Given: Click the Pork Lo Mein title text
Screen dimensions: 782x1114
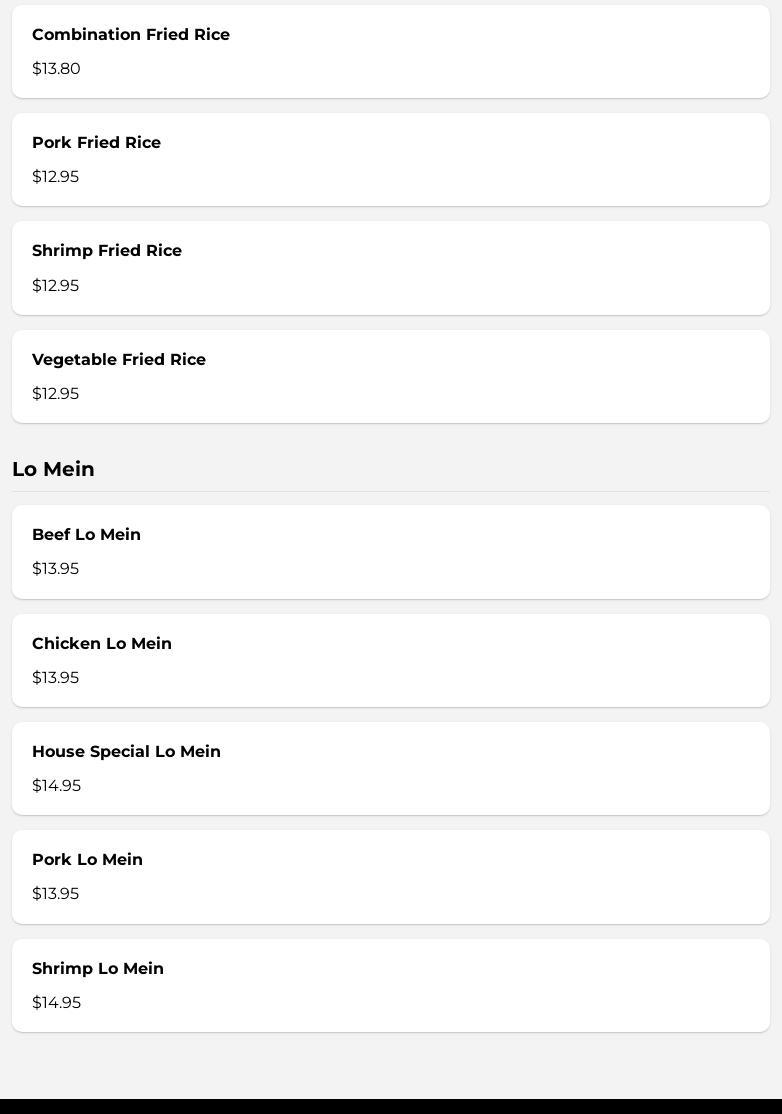Looking at the screenshot, I should click(x=87, y=860).
